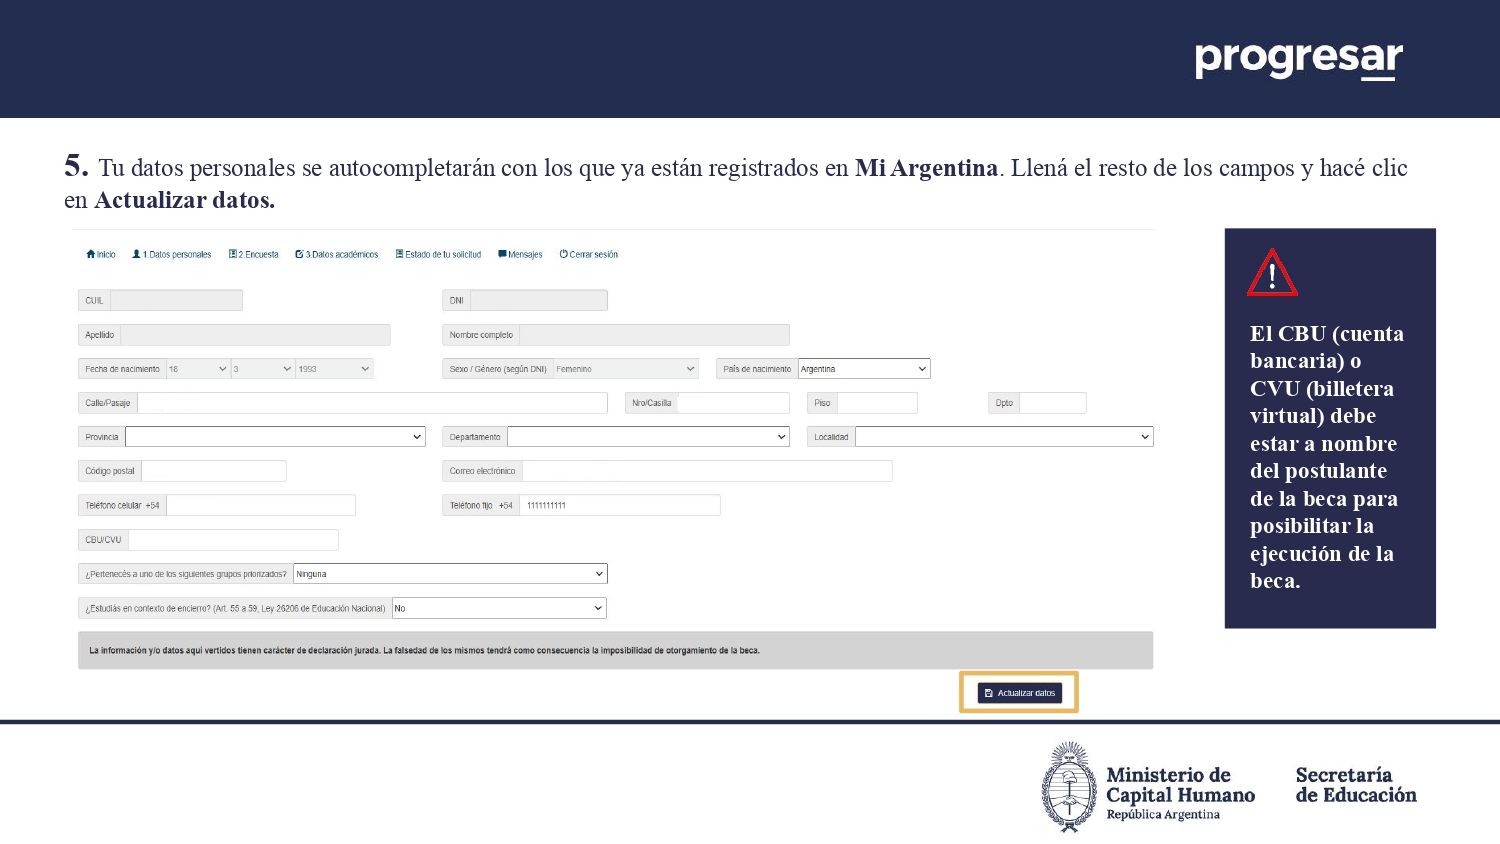
Task: Click the Inicio home icon
Action: (x=91, y=254)
